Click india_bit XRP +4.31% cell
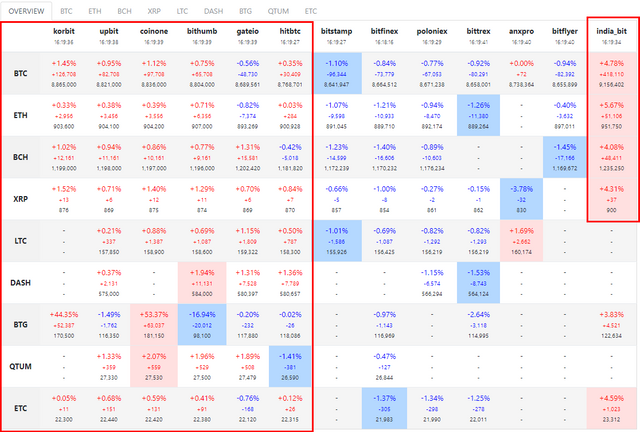The width and height of the screenshot is (640, 432). (x=611, y=199)
